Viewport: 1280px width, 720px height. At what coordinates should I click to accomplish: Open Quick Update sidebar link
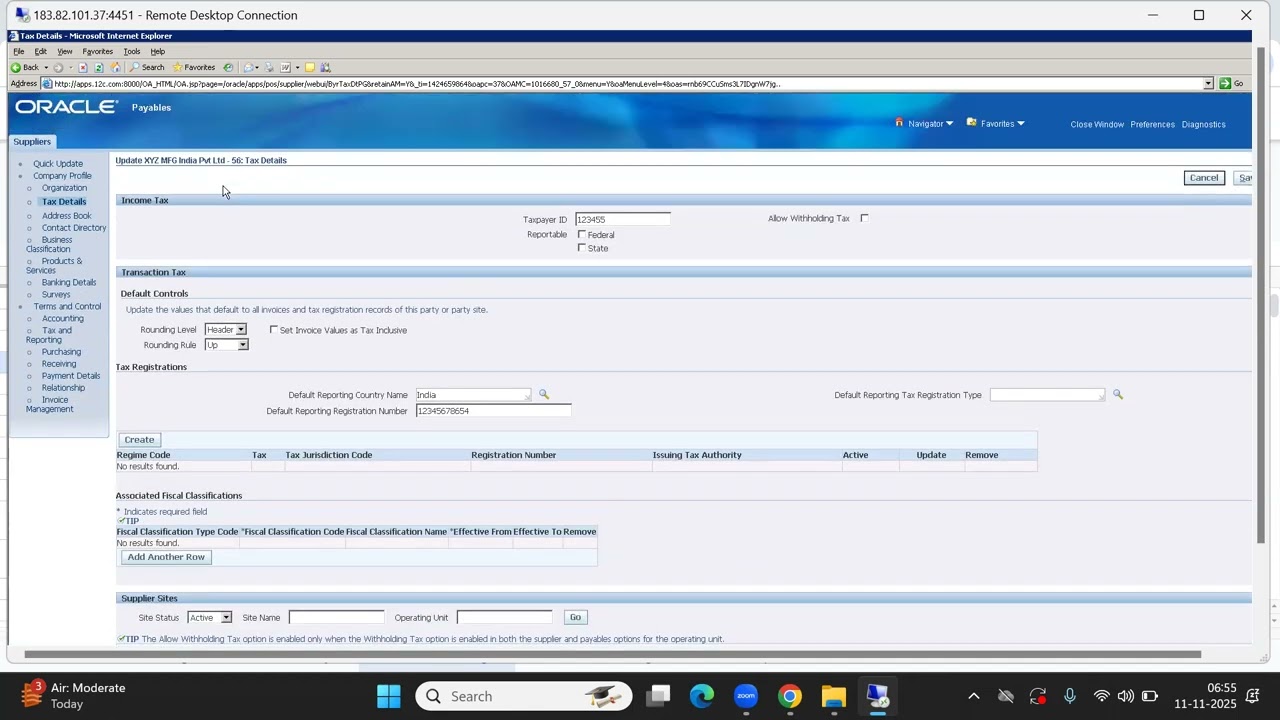58,163
